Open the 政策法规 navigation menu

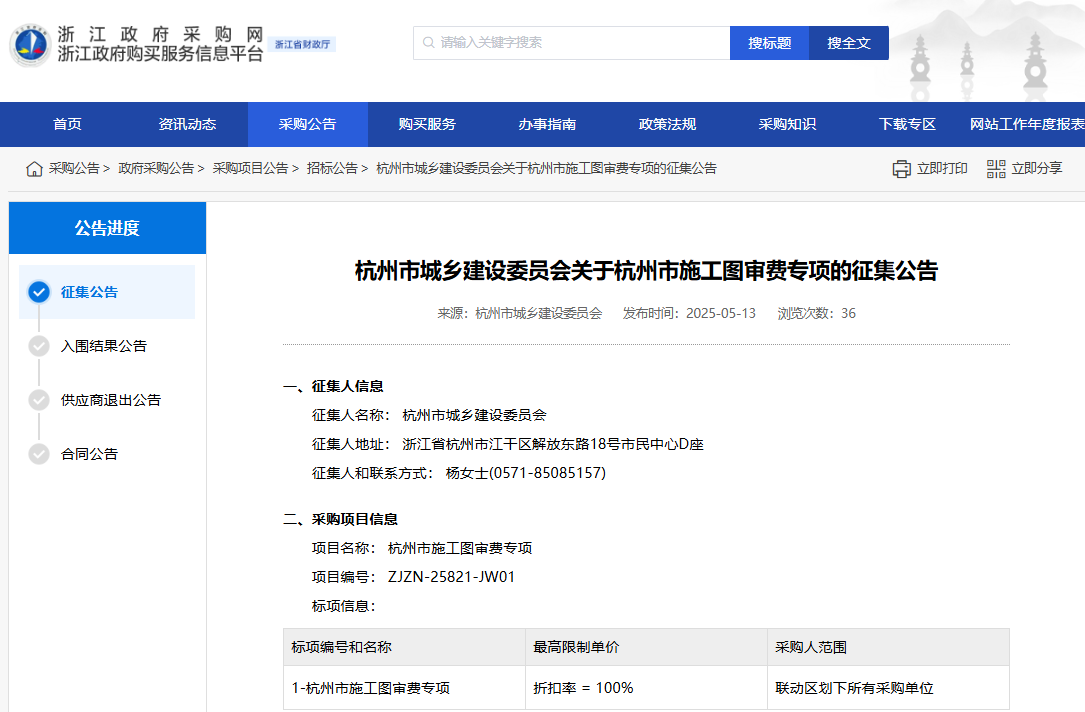pyautogui.click(x=667, y=125)
